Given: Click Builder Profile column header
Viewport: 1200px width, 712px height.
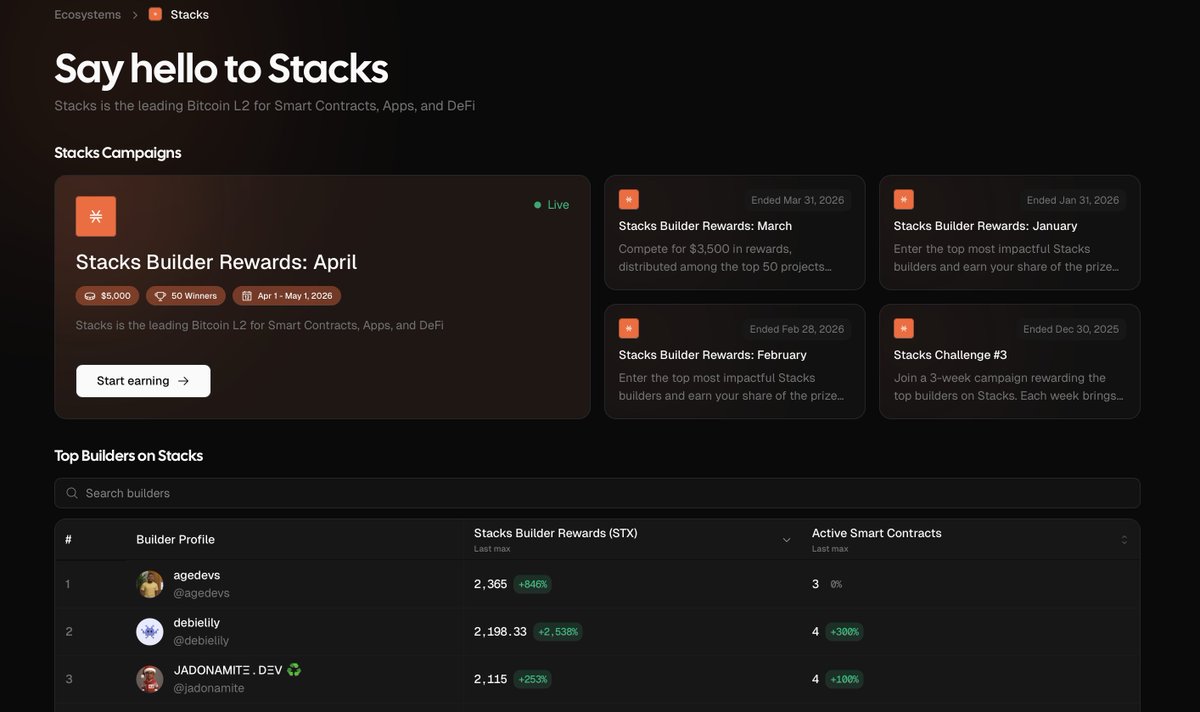Looking at the screenshot, I should [175, 540].
